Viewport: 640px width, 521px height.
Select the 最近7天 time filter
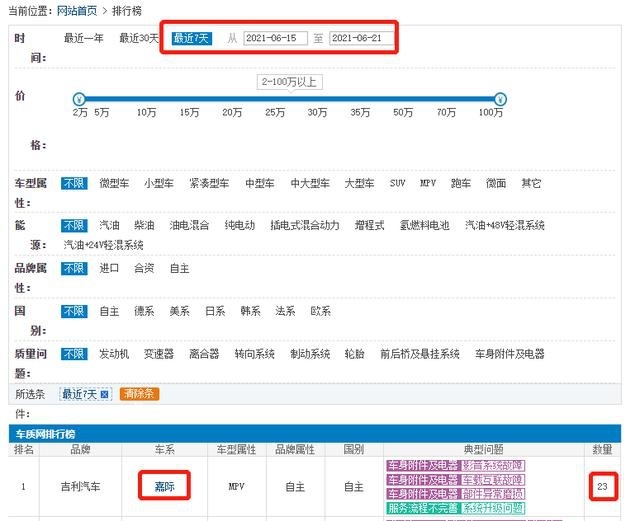pyautogui.click(x=191, y=38)
